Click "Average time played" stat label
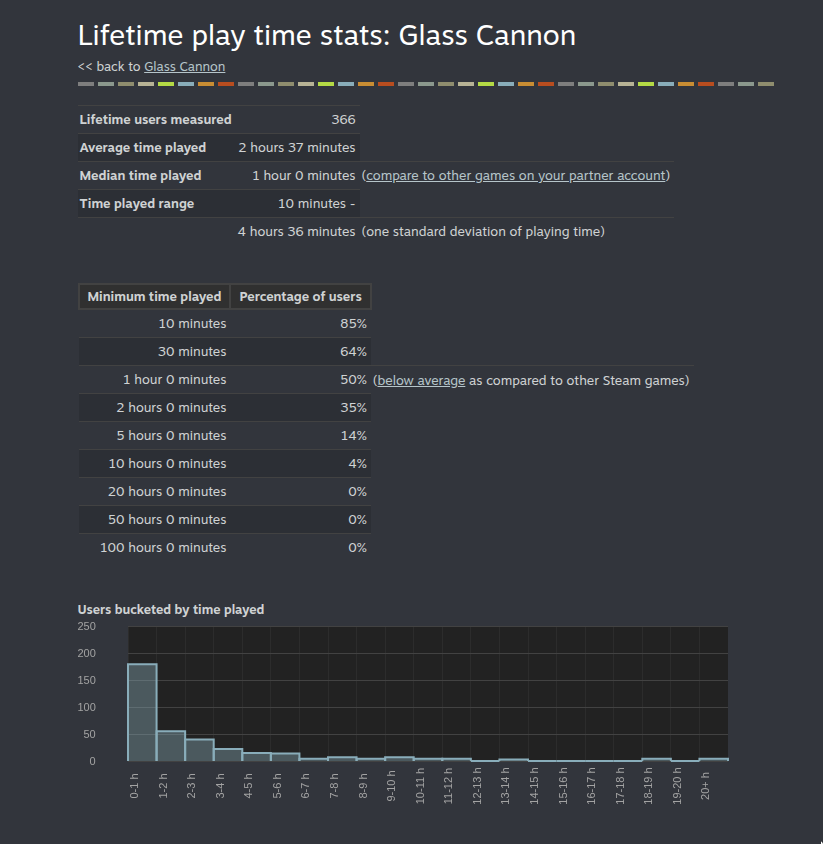This screenshot has height=844, width=823. [143, 147]
